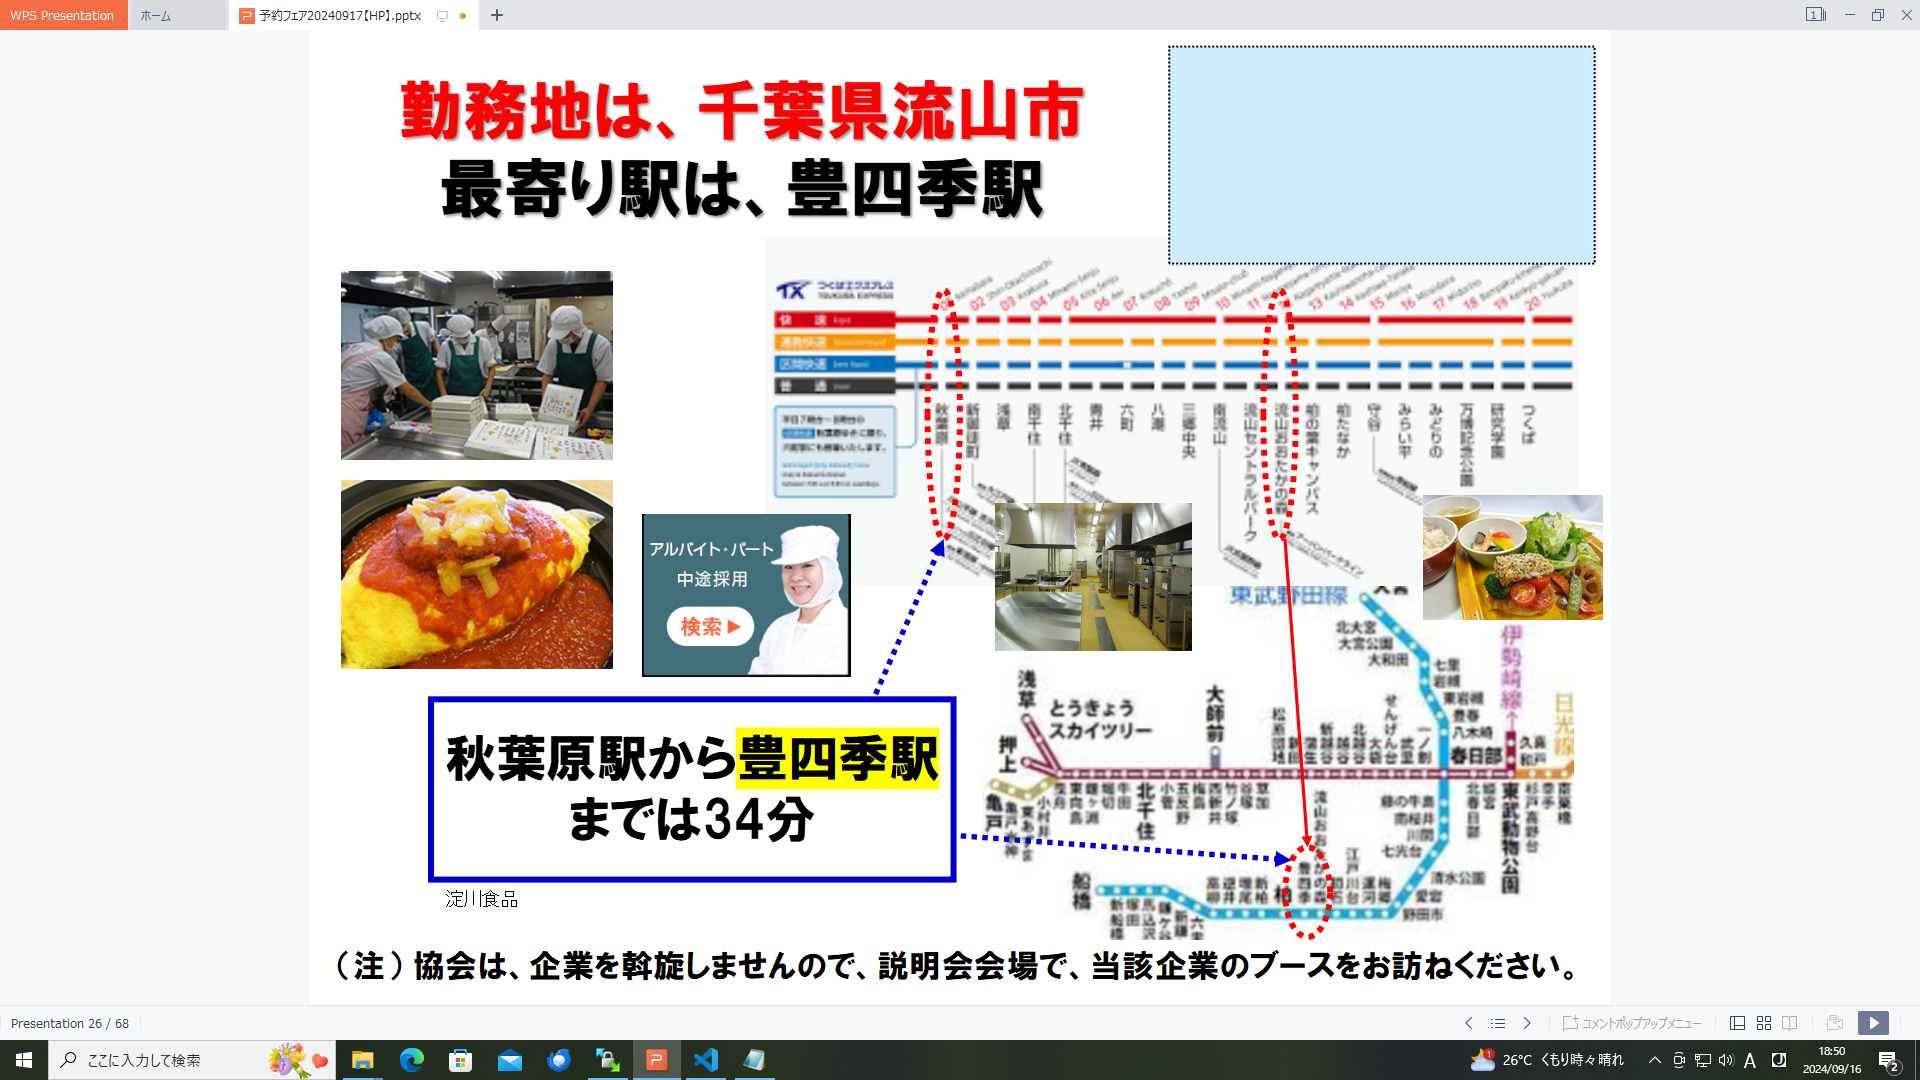Image resolution: width=1920 pixels, height=1080 pixels.
Task: Switch to the ホーム tab
Action: (x=178, y=15)
